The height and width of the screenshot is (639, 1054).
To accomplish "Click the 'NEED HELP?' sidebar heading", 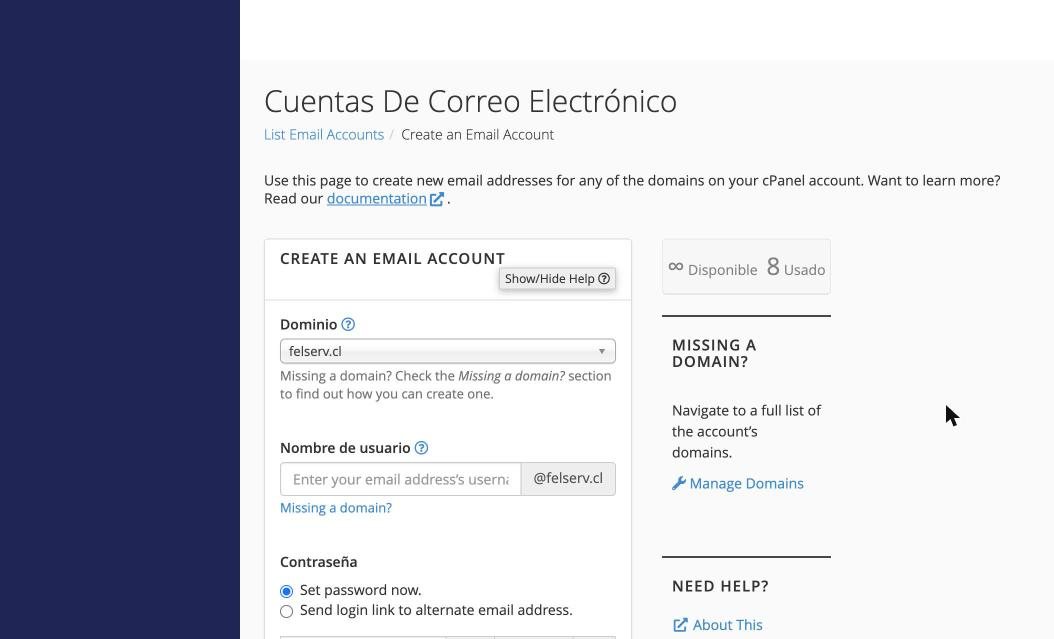I will tap(721, 586).
